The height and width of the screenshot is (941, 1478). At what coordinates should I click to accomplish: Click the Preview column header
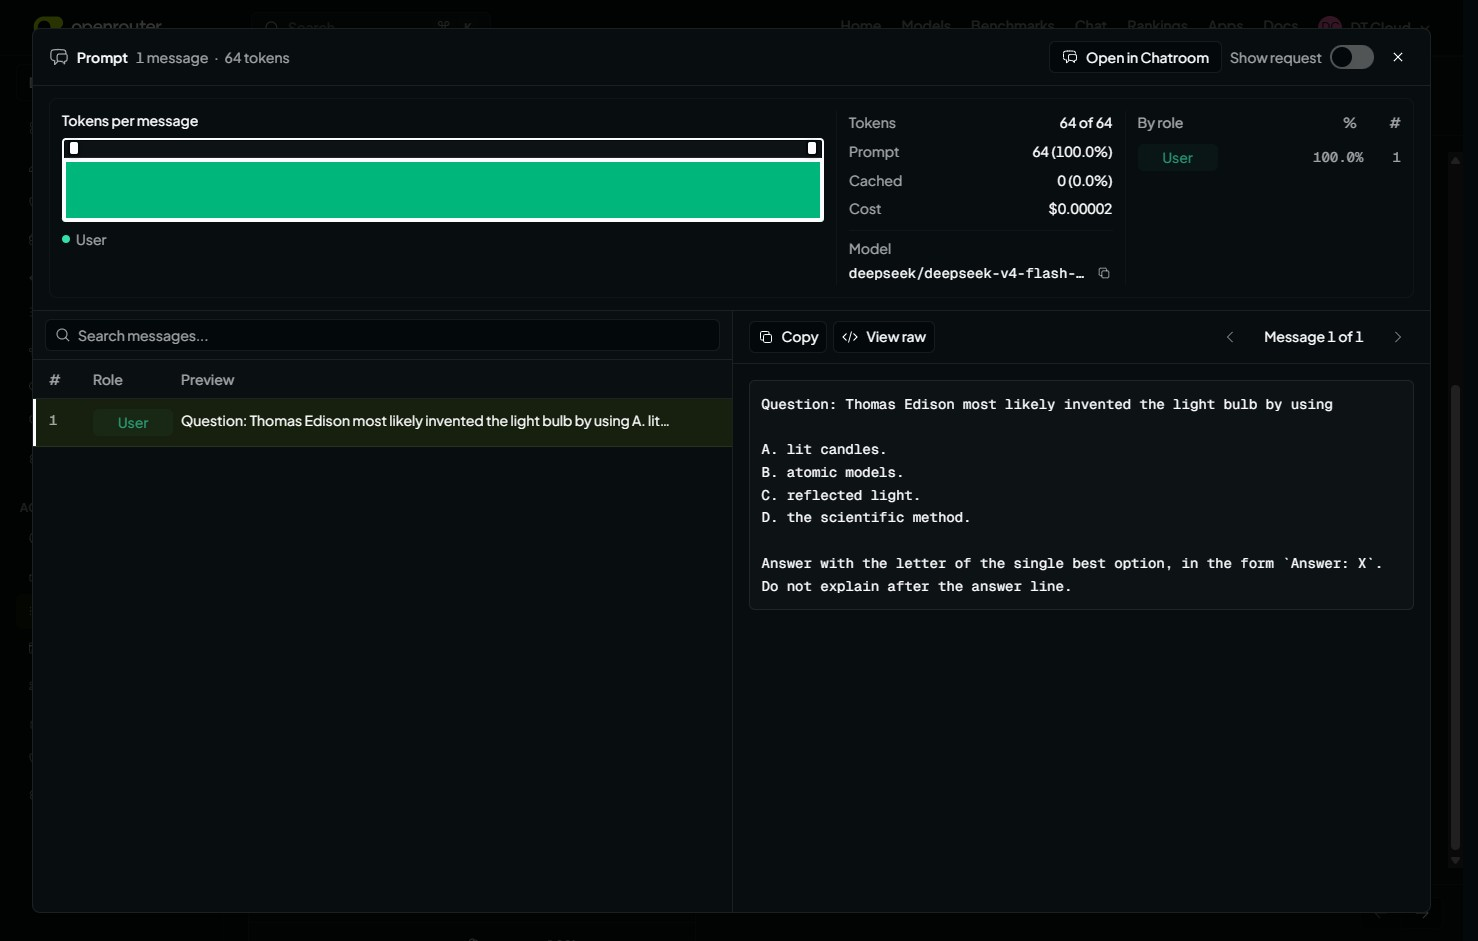[207, 380]
